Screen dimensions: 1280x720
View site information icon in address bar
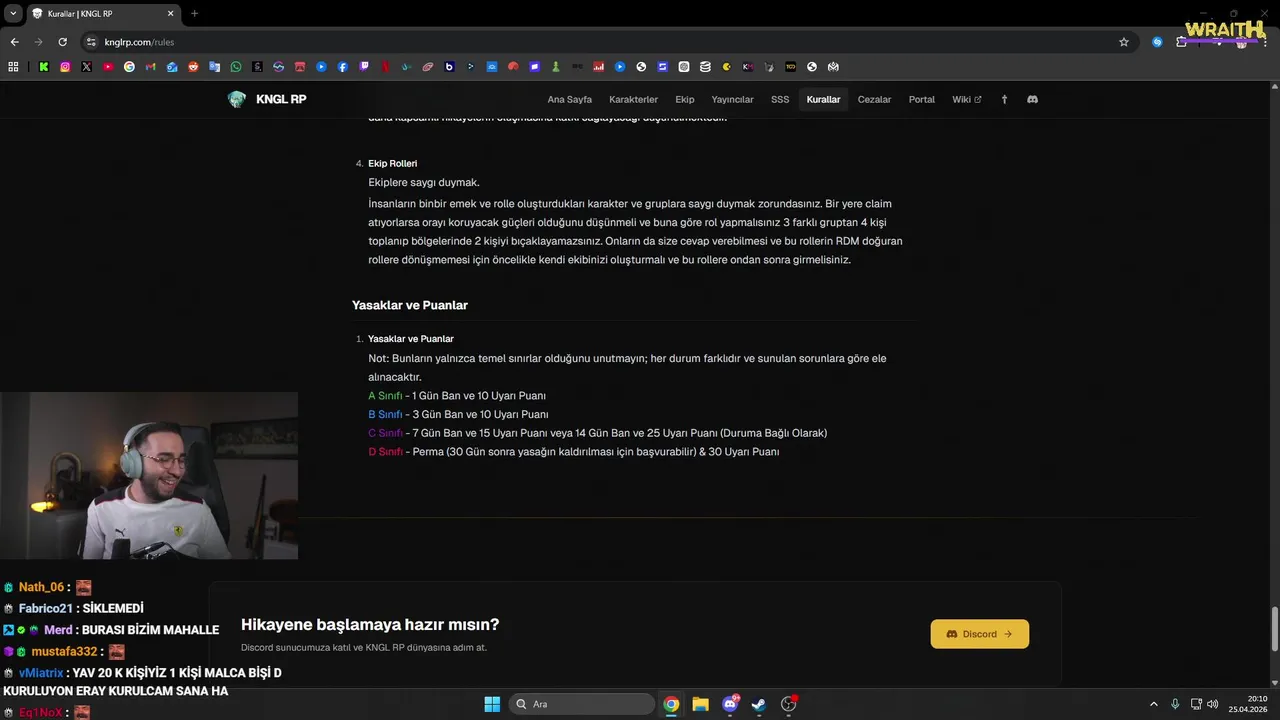91,42
